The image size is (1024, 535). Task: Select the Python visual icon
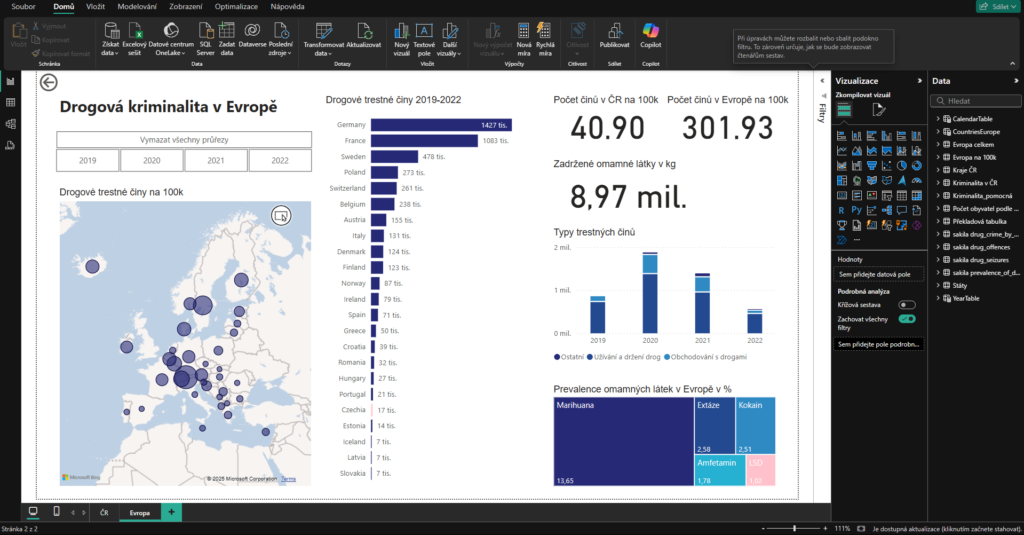(856, 210)
